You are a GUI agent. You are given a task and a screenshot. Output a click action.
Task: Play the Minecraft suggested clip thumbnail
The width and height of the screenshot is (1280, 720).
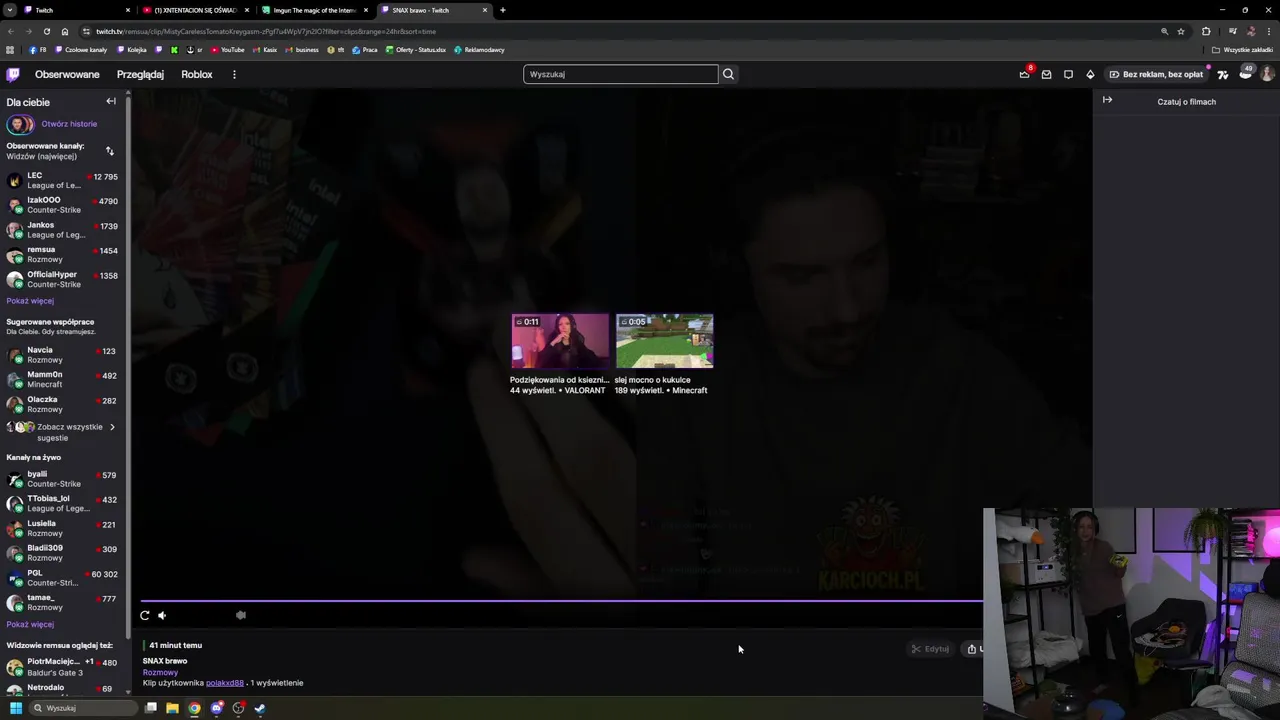pyautogui.click(x=665, y=342)
